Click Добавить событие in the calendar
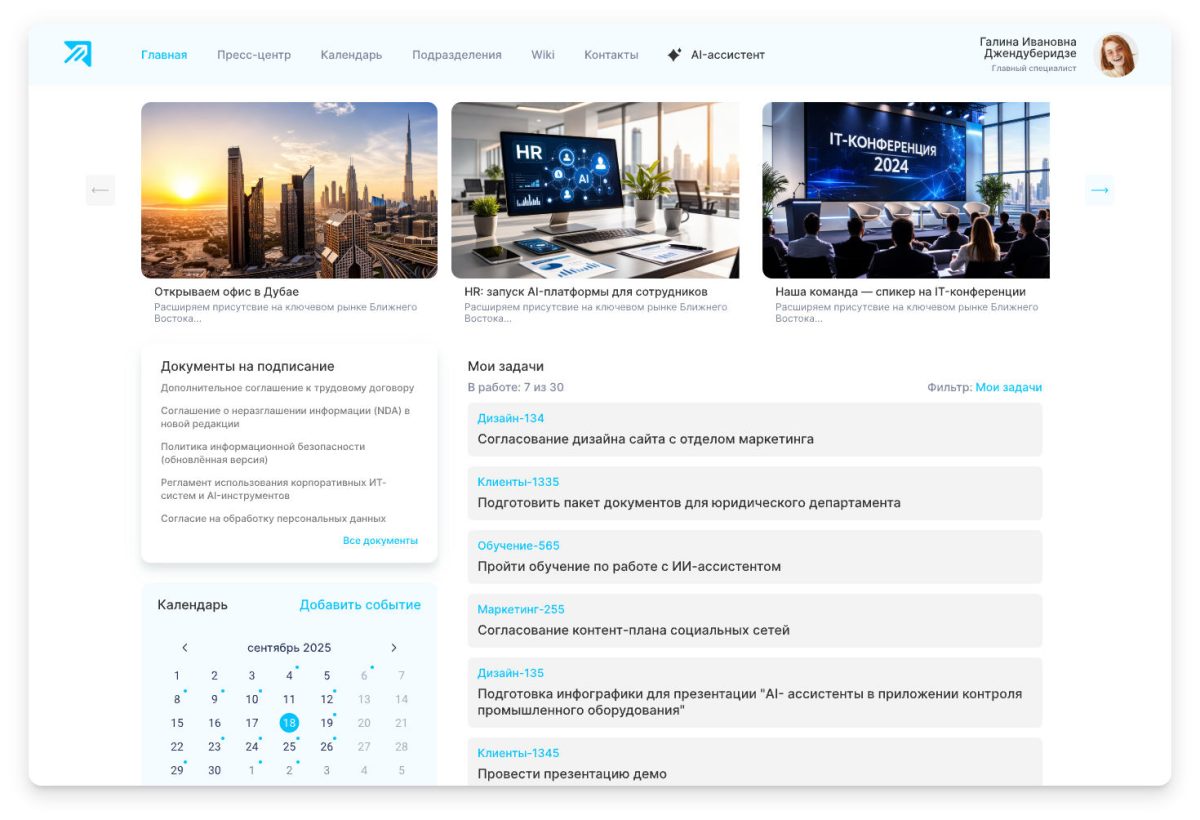The image size is (1200, 820). coord(360,604)
